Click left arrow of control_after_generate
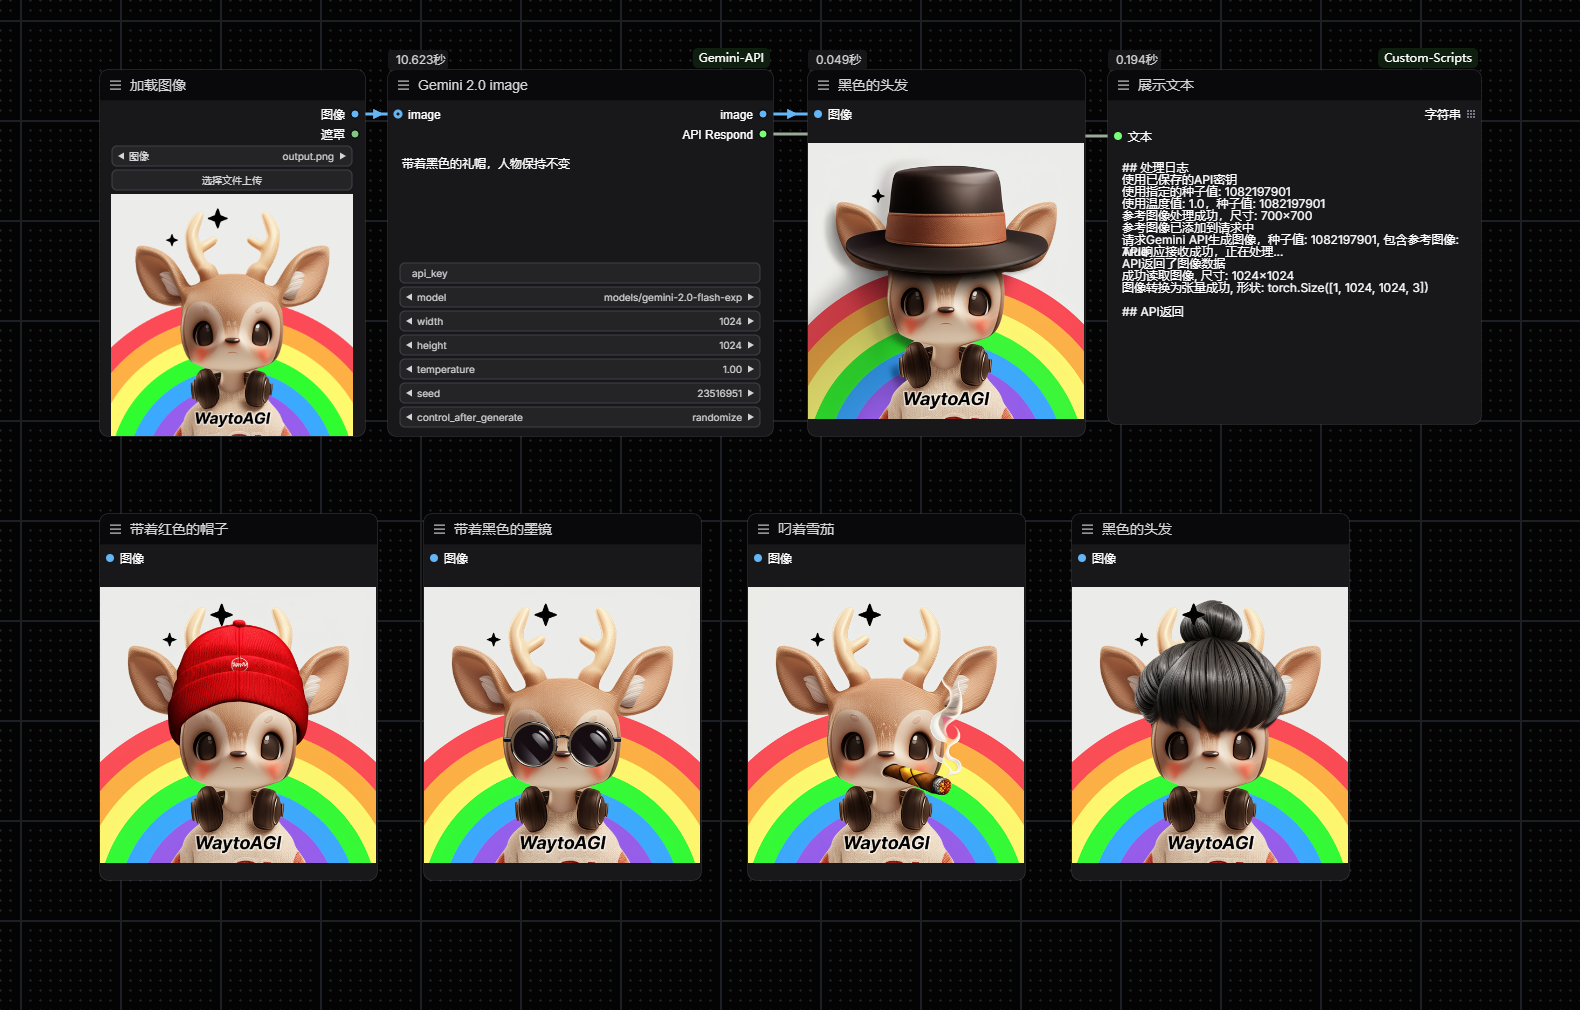Viewport: 1580px width, 1010px height. pyautogui.click(x=409, y=417)
